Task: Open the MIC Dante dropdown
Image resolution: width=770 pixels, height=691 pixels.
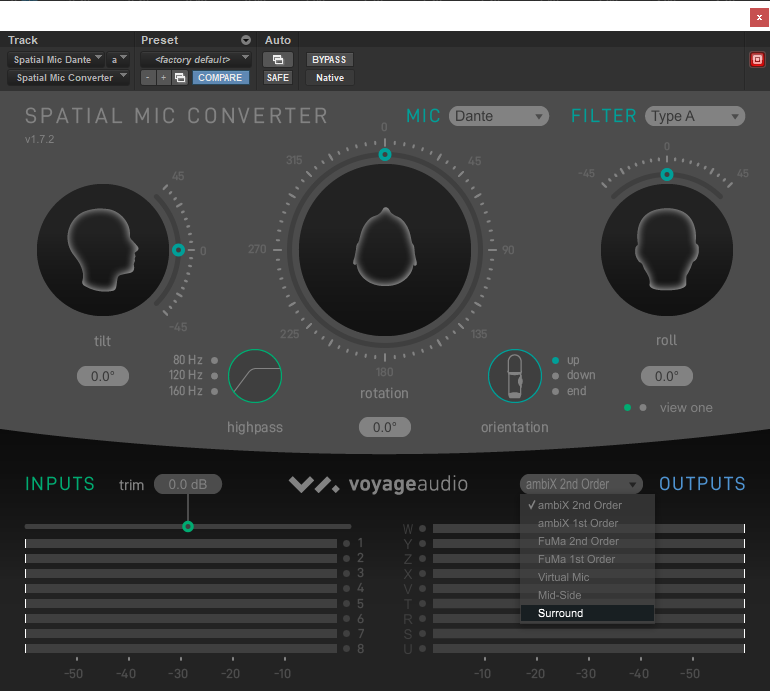Action: (498, 116)
